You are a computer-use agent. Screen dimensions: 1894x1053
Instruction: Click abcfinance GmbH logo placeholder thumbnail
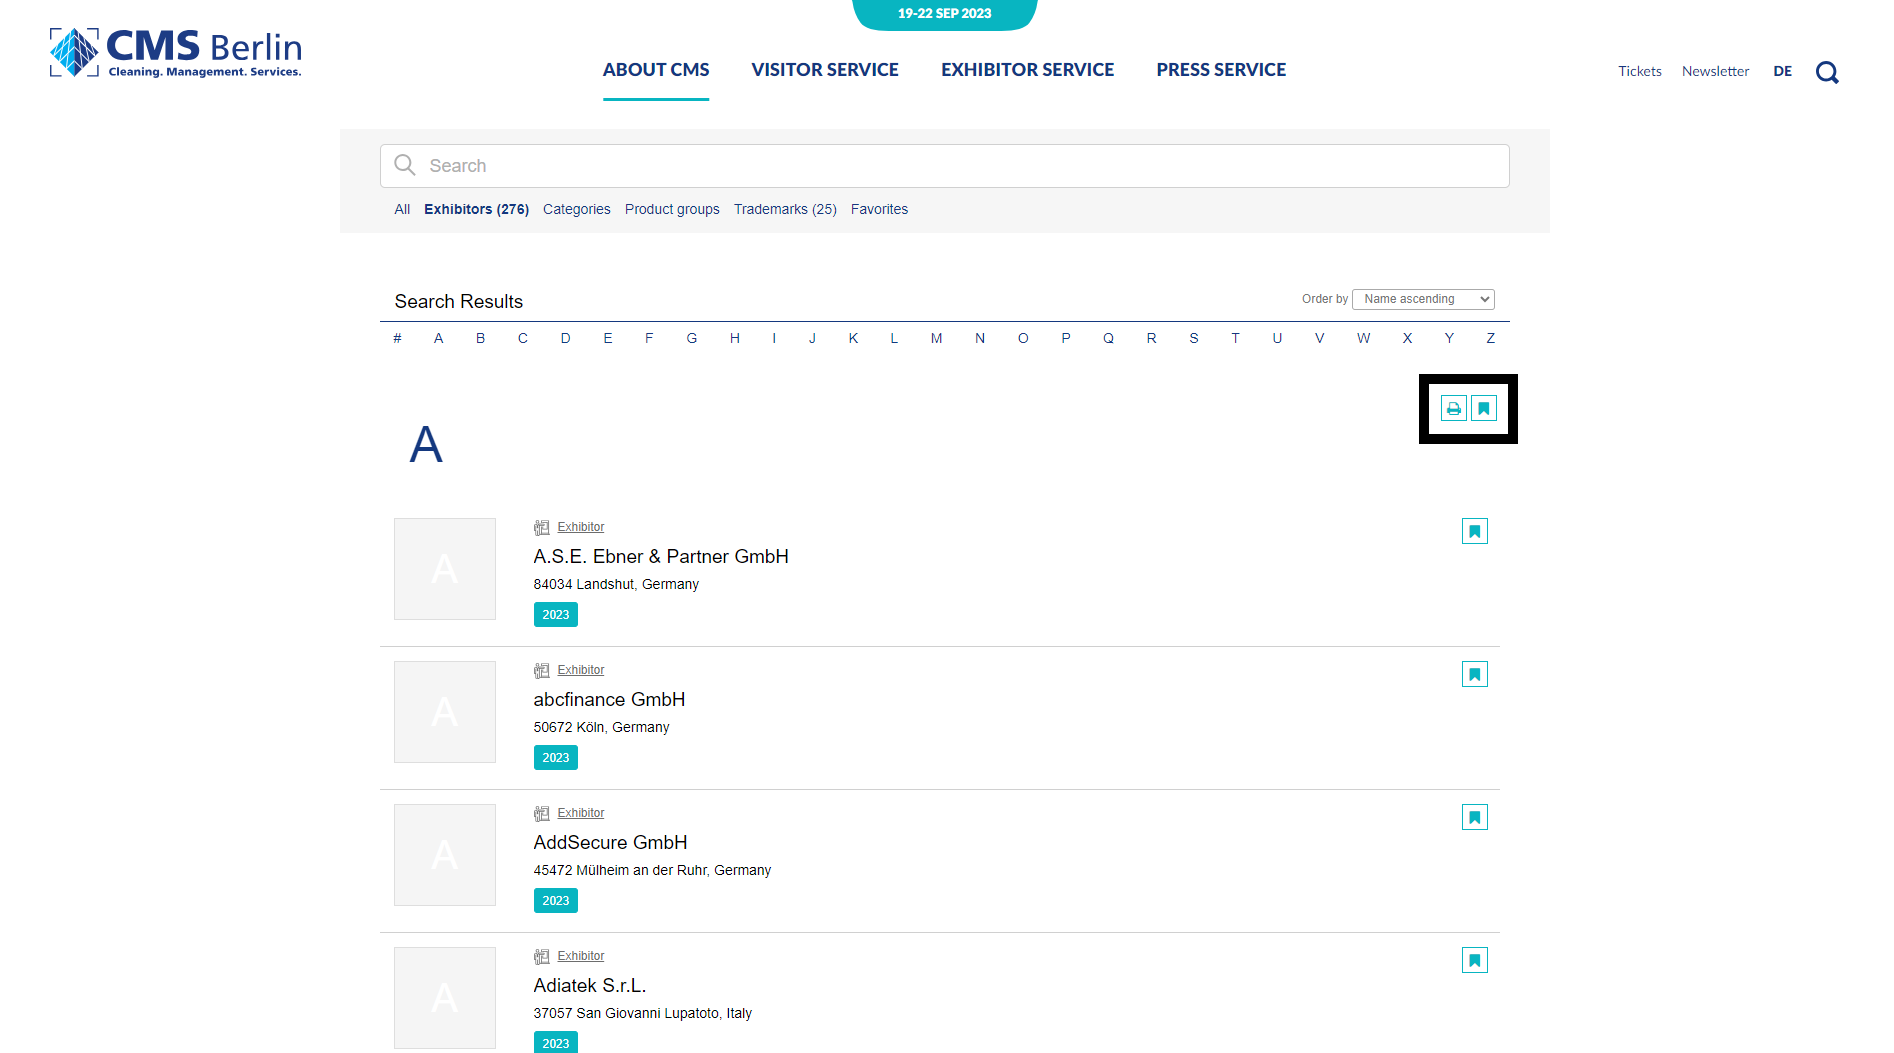click(x=445, y=712)
